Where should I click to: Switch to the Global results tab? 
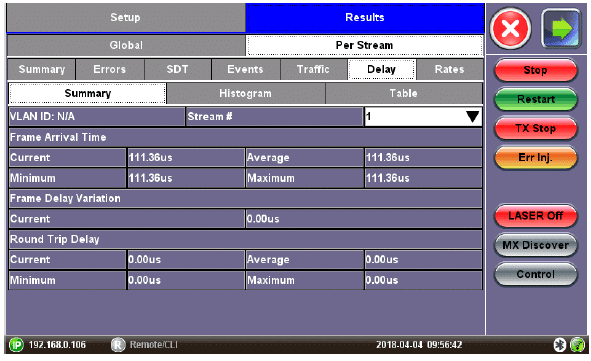[x=126, y=45]
